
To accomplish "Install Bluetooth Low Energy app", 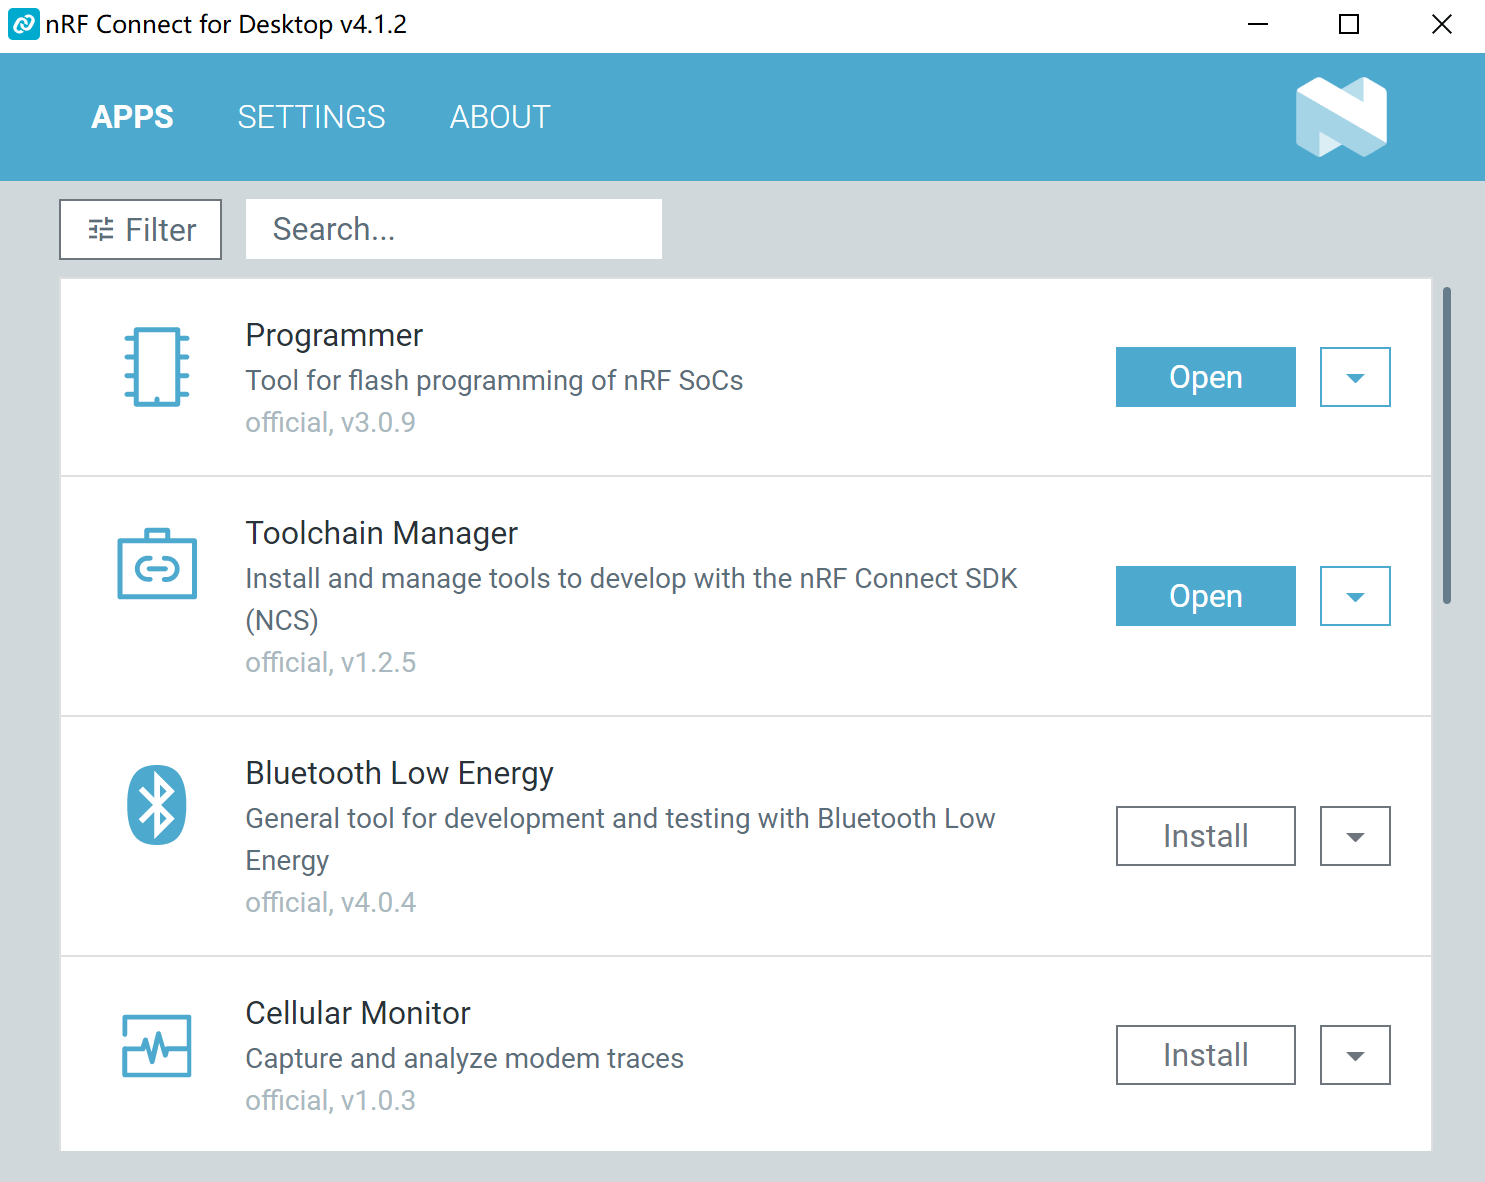I will pyautogui.click(x=1206, y=836).
